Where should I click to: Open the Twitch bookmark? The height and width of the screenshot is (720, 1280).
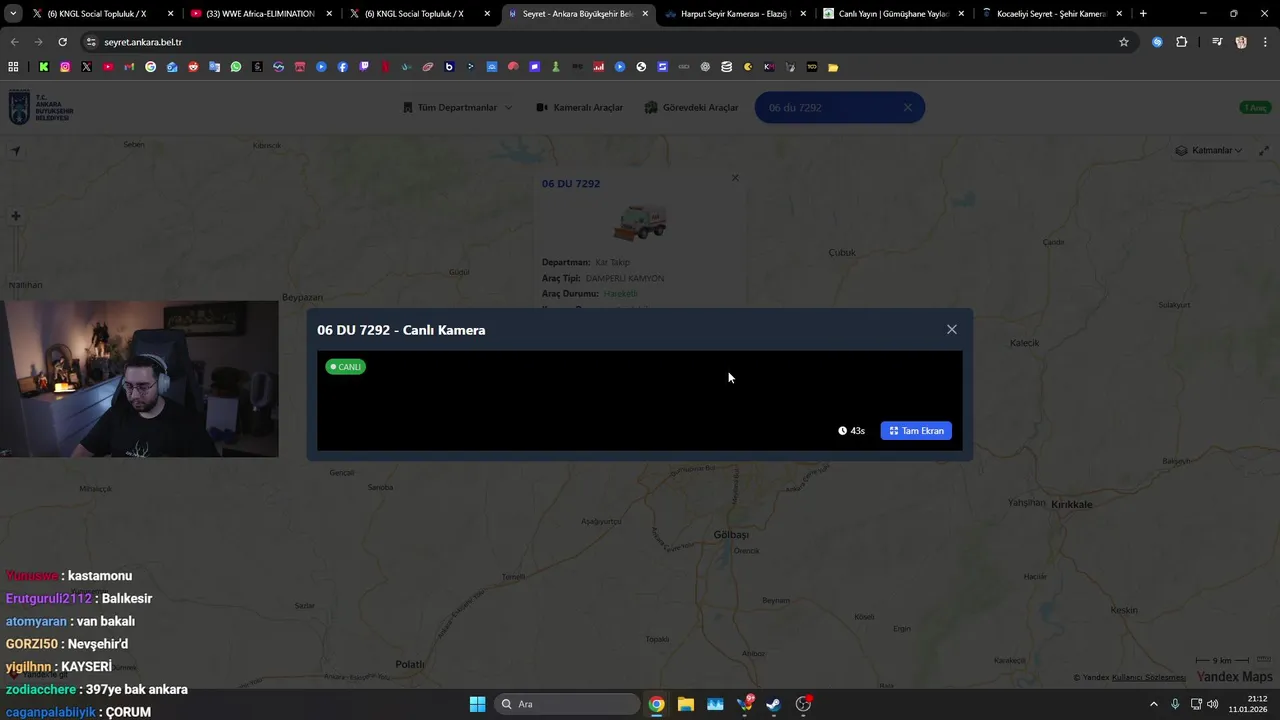click(x=364, y=67)
